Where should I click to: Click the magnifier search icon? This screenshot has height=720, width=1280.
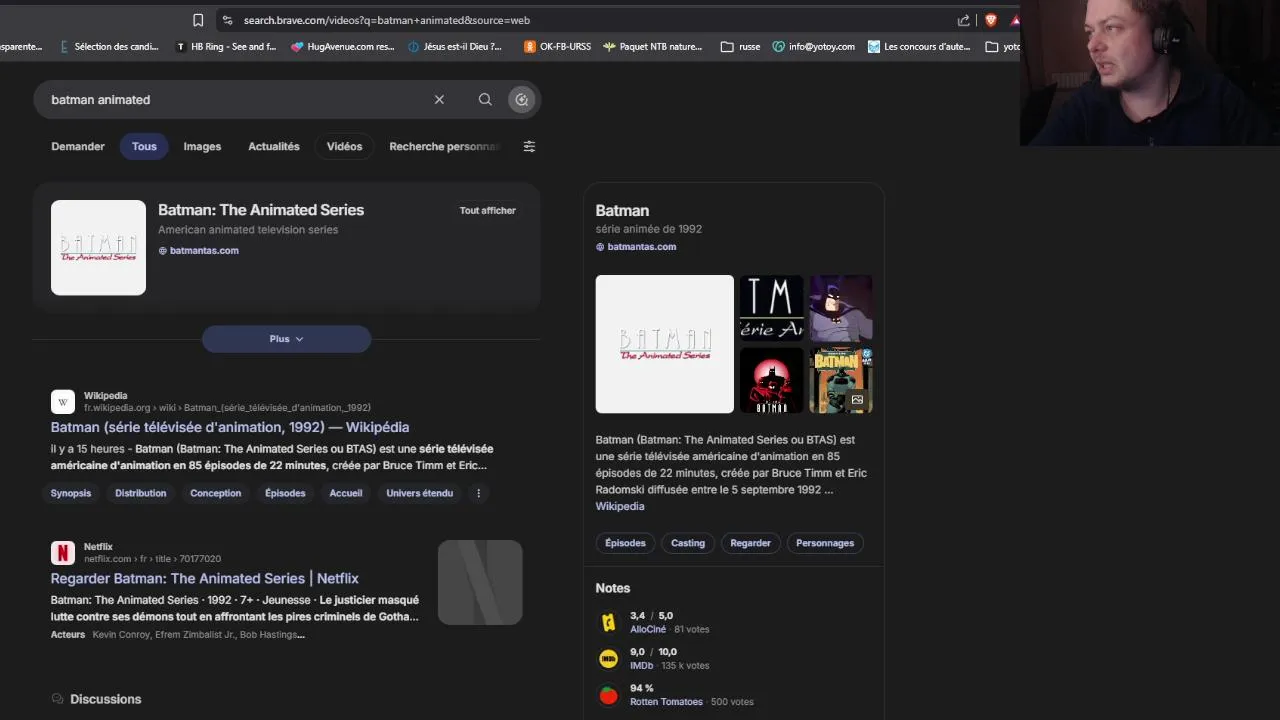pos(485,99)
